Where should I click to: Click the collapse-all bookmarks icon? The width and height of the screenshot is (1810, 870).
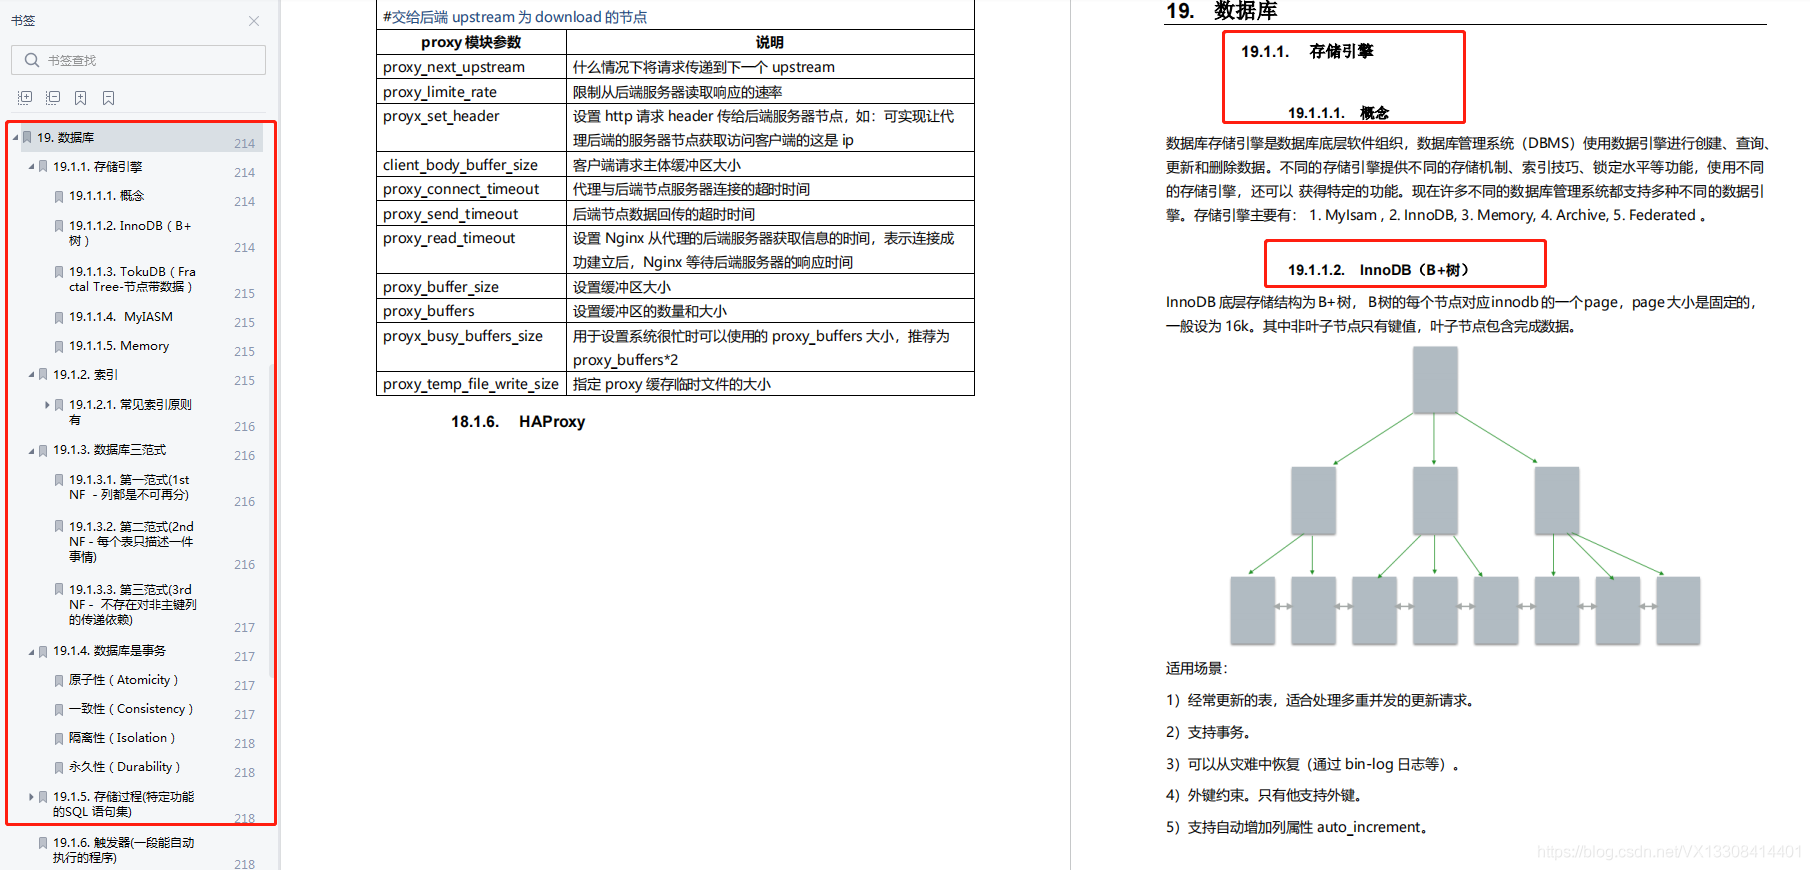(53, 98)
